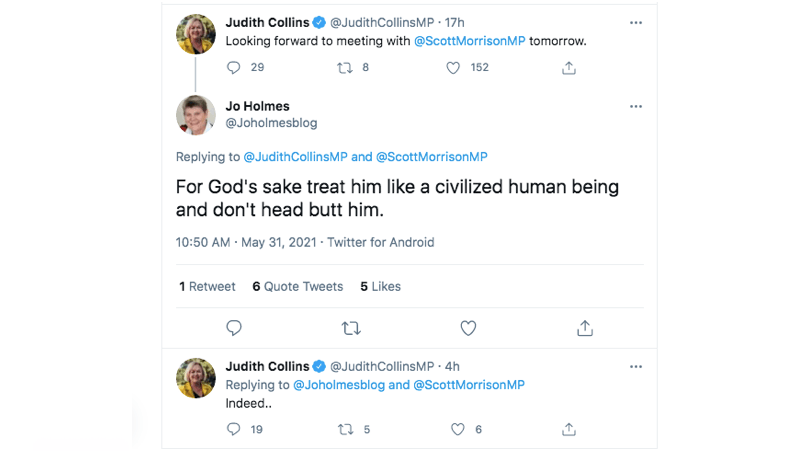View the 6 Quote Tweets
Image resolution: width=810 pixels, height=451 pixels.
tap(298, 286)
